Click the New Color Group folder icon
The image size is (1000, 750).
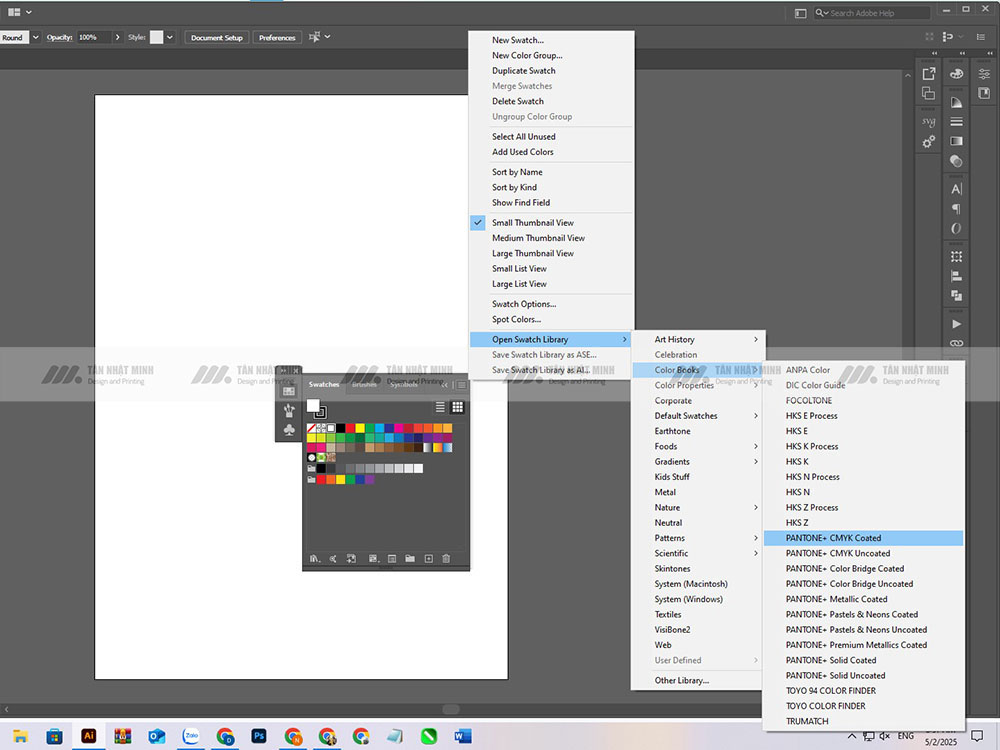(x=409, y=559)
